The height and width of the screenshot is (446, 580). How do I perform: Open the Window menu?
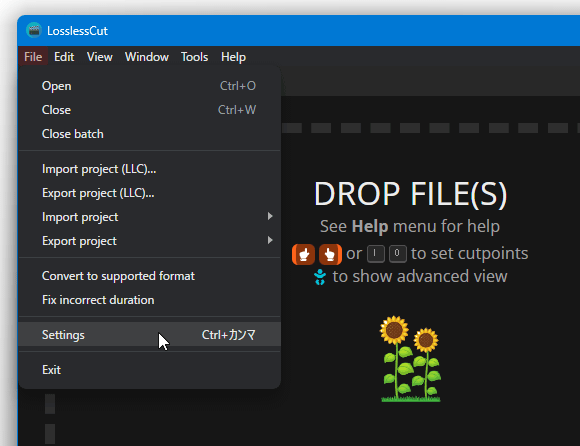click(x=147, y=57)
